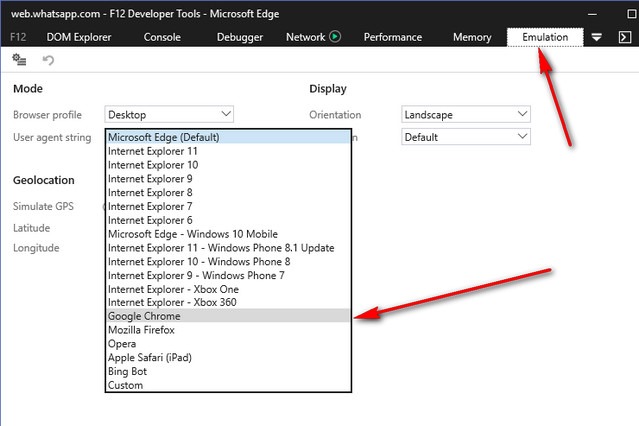639x426 pixels.
Task: Switch to the Console tab
Action: [162, 37]
